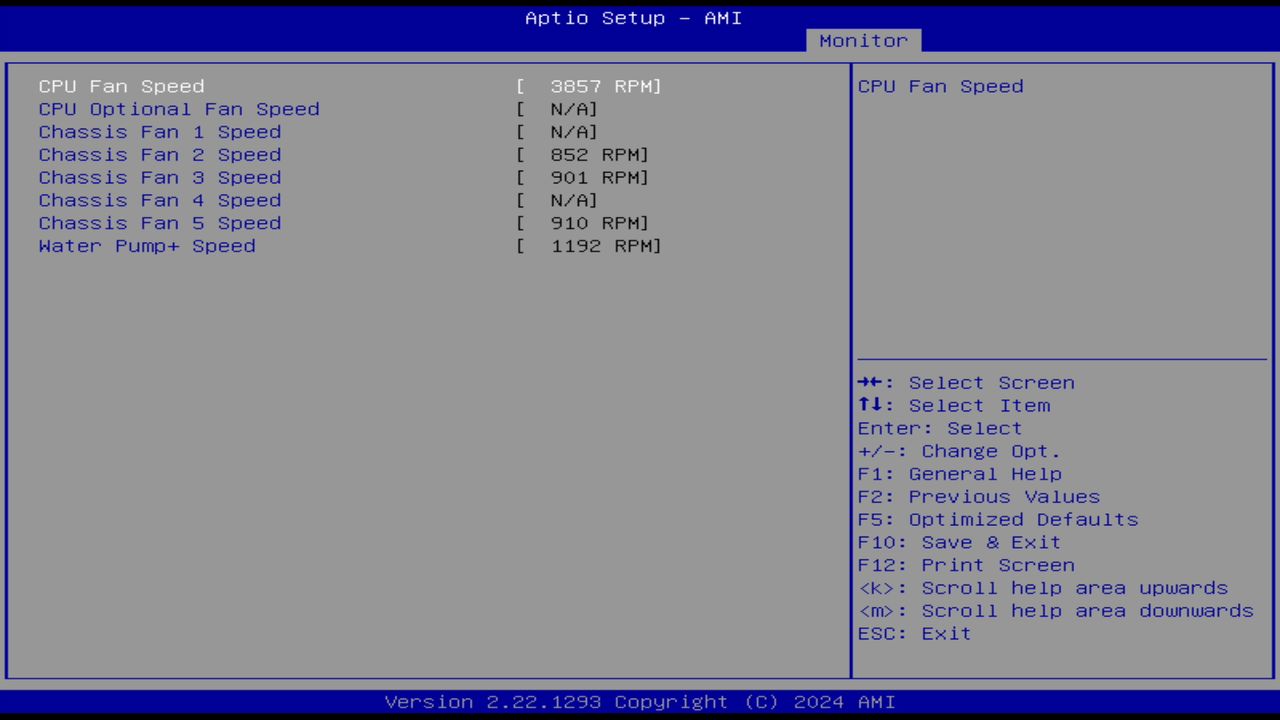This screenshot has height=720, width=1280.
Task: Click N/A value for CPU Optional Fan
Action: pyautogui.click(x=557, y=109)
